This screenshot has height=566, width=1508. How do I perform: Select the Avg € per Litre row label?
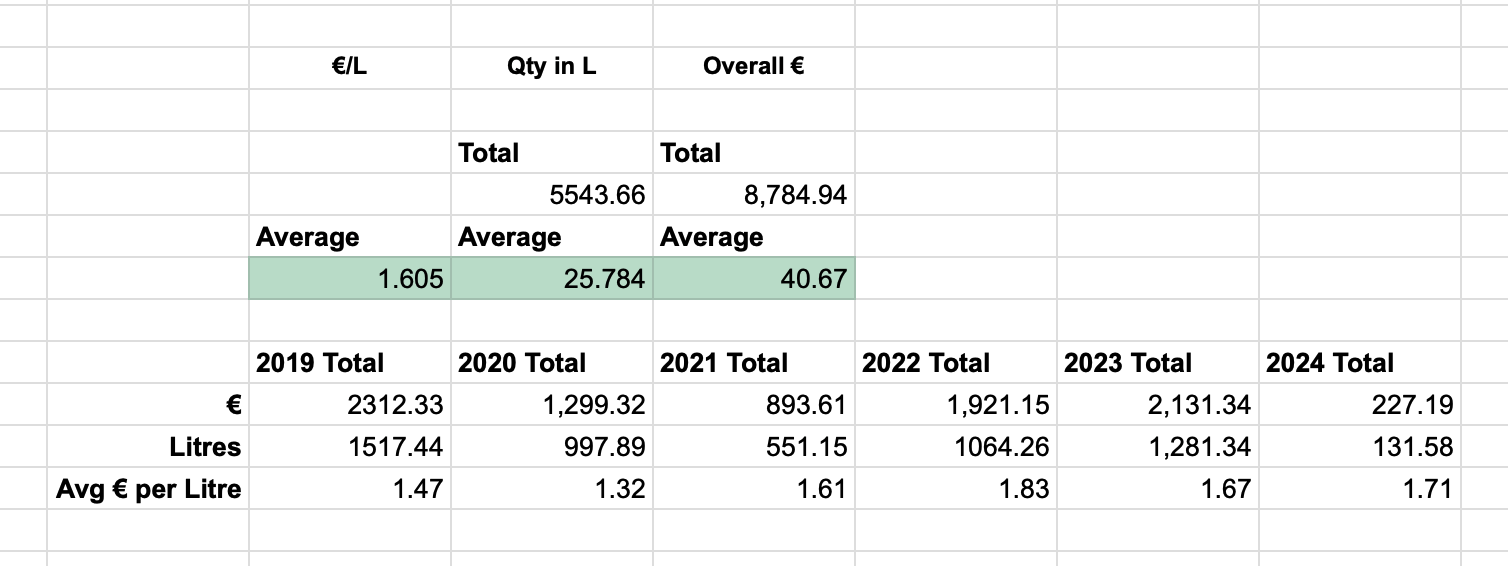[148, 489]
